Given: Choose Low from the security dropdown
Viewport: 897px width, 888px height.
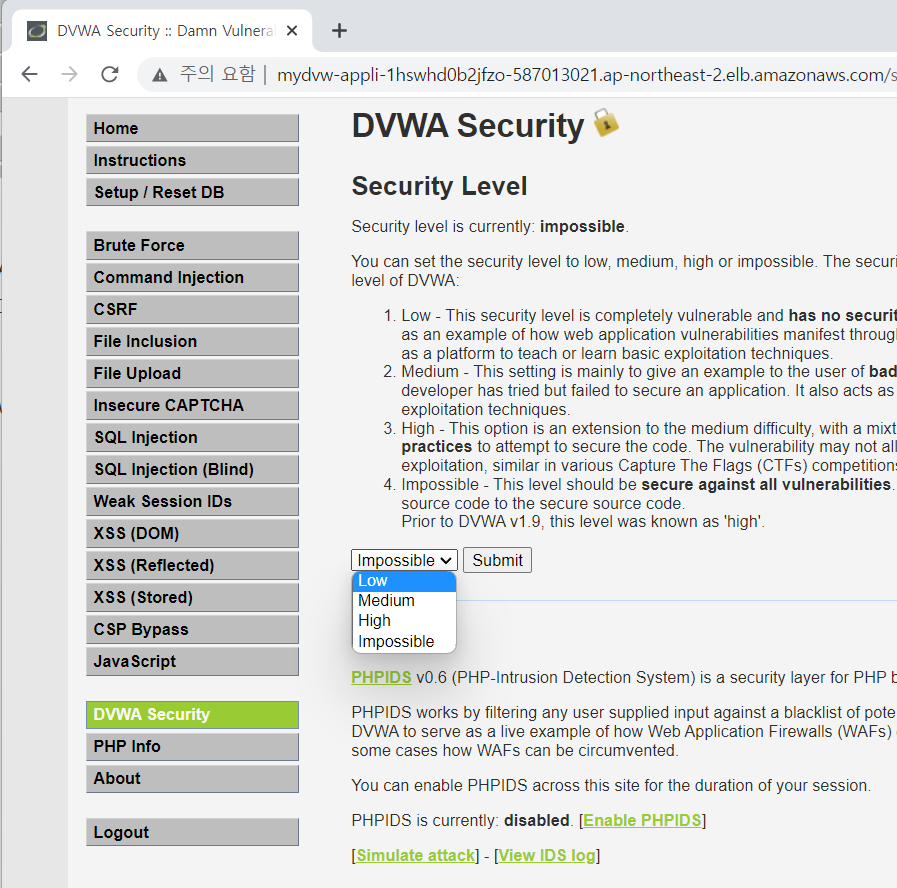Looking at the screenshot, I should coord(404,581).
